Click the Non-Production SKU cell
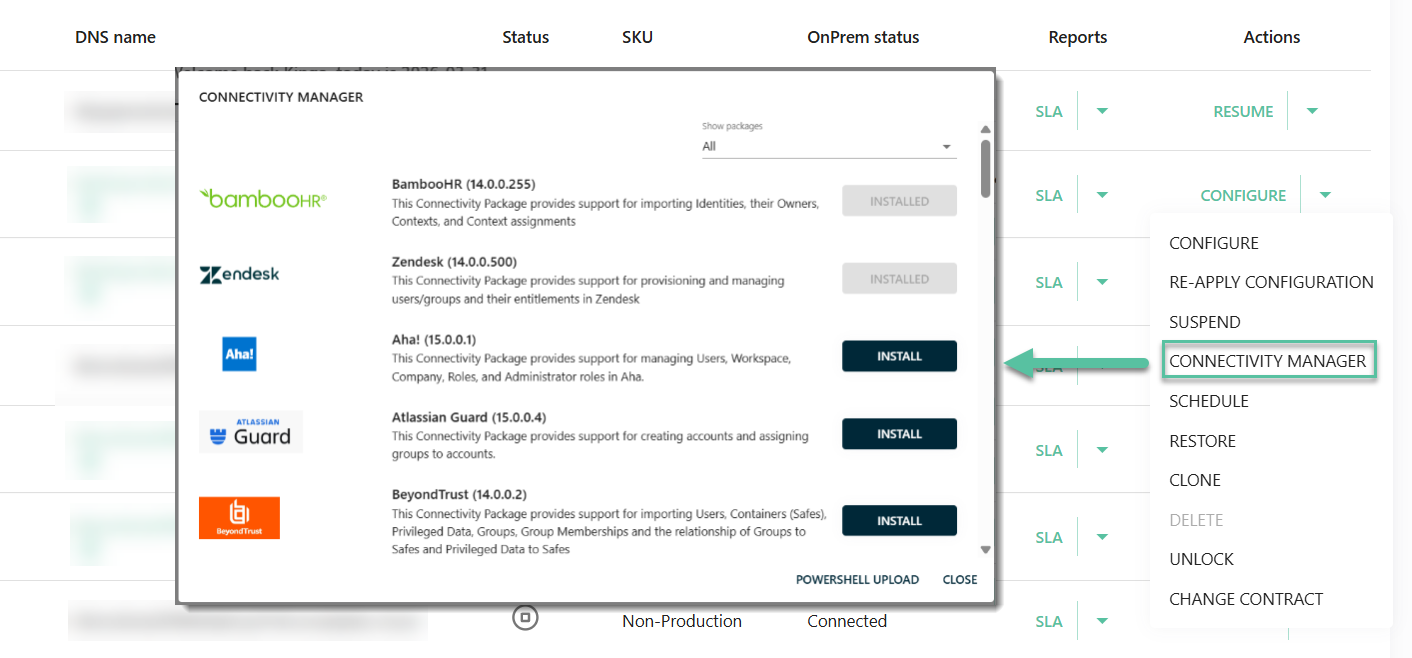Image resolution: width=1412 pixels, height=658 pixels. tap(682, 621)
